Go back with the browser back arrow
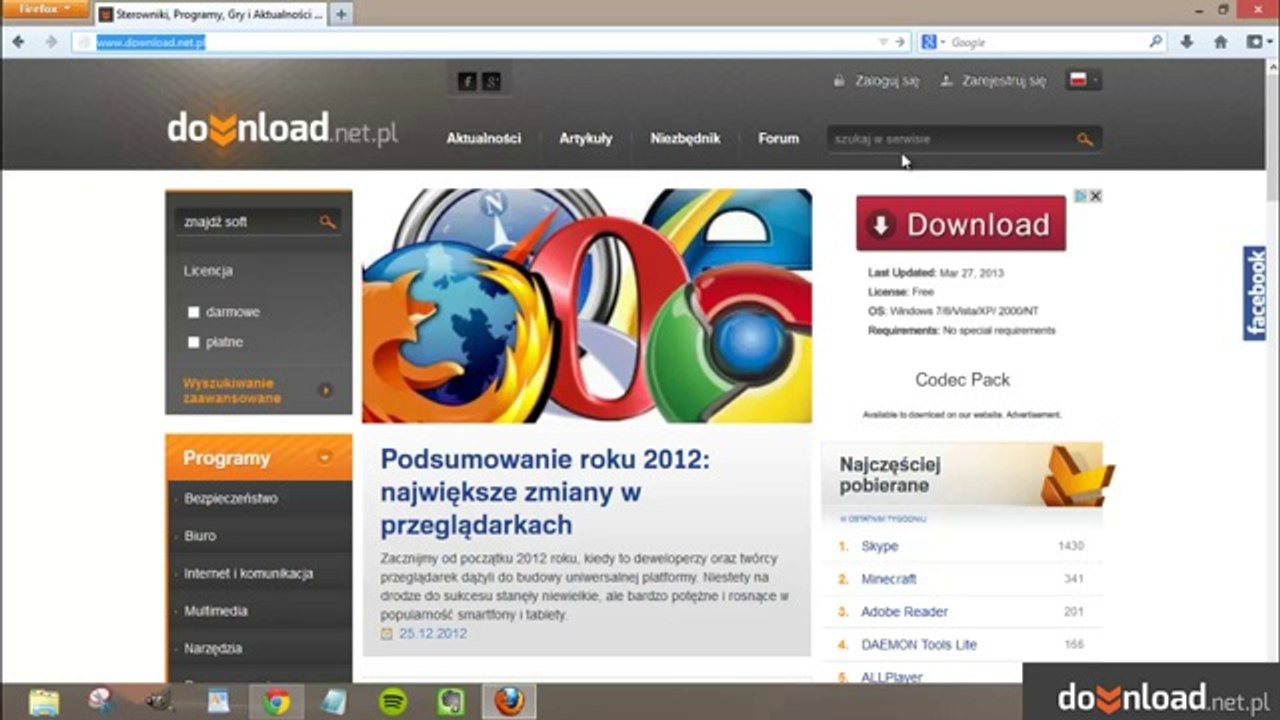This screenshot has width=1280, height=720. click(x=18, y=42)
